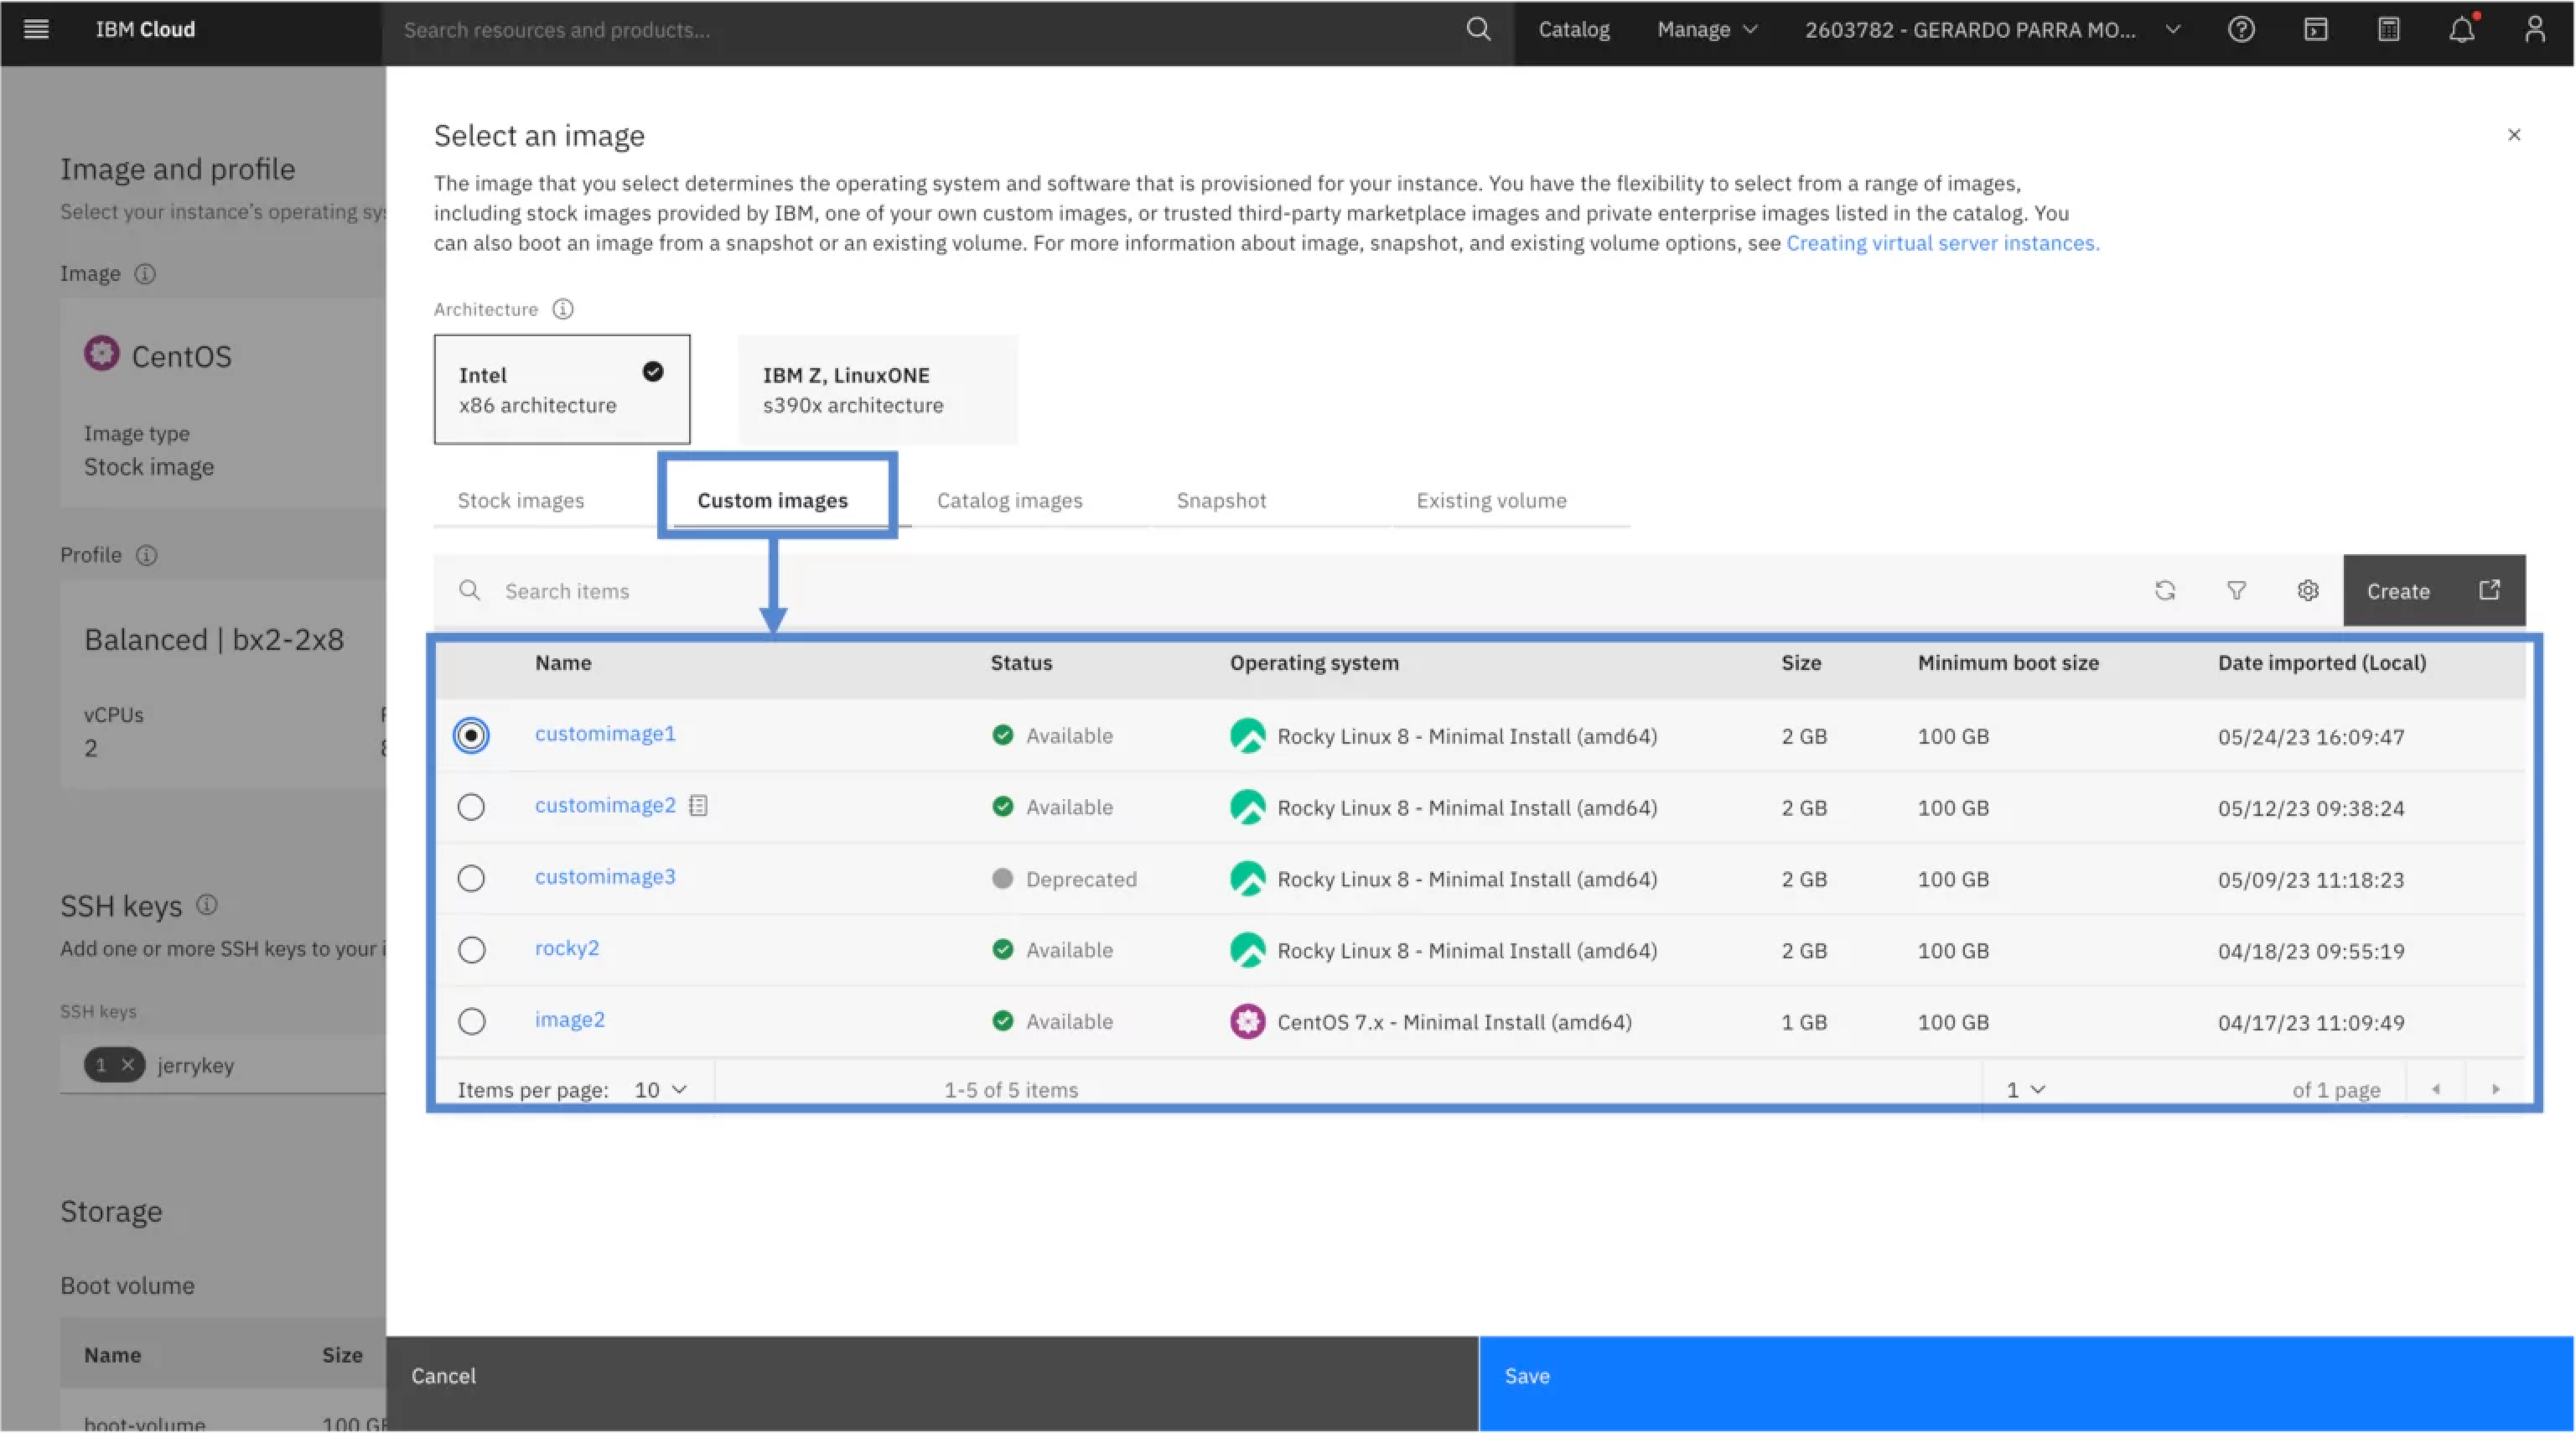Click the IBM Cloud home logo
2576x1433 pixels.
[x=145, y=29]
